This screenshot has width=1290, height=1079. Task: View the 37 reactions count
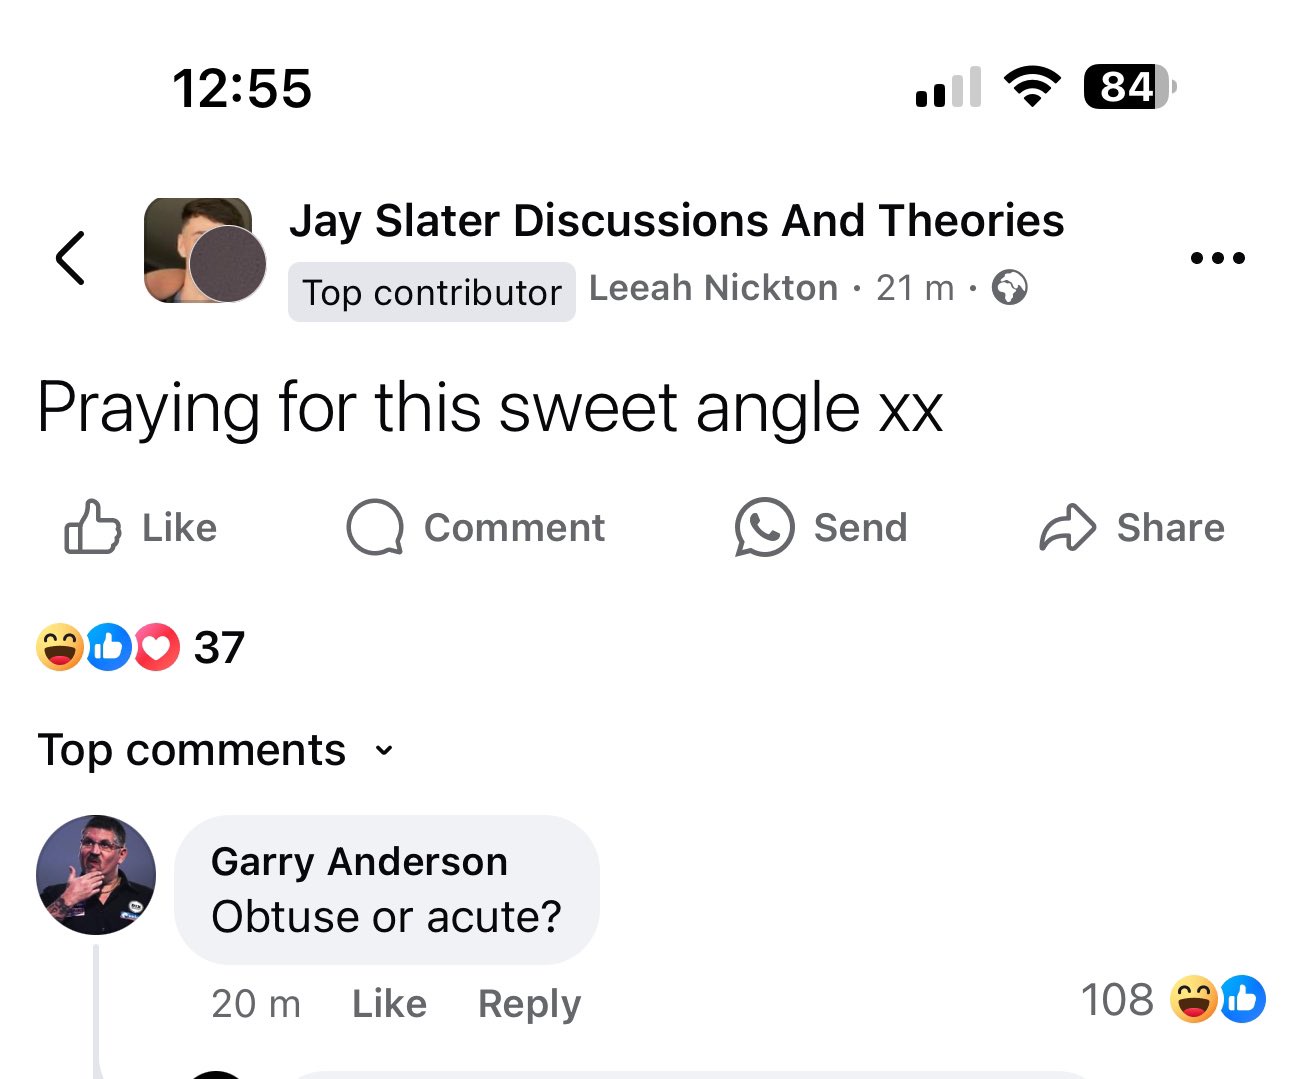[x=219, y=647]
